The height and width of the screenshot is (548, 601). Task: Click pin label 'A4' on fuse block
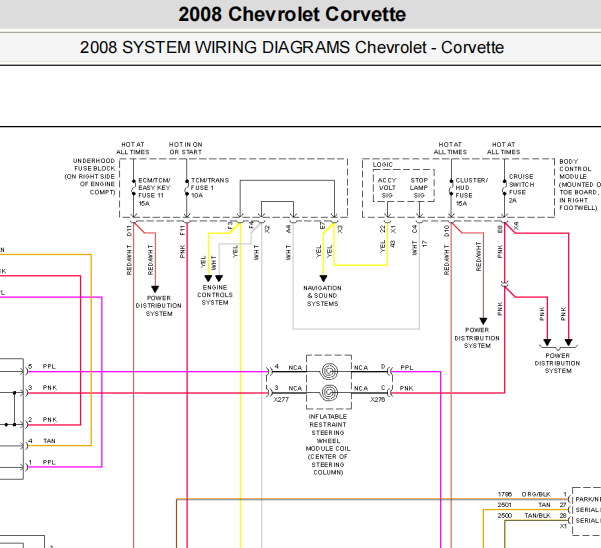(288, 229)
